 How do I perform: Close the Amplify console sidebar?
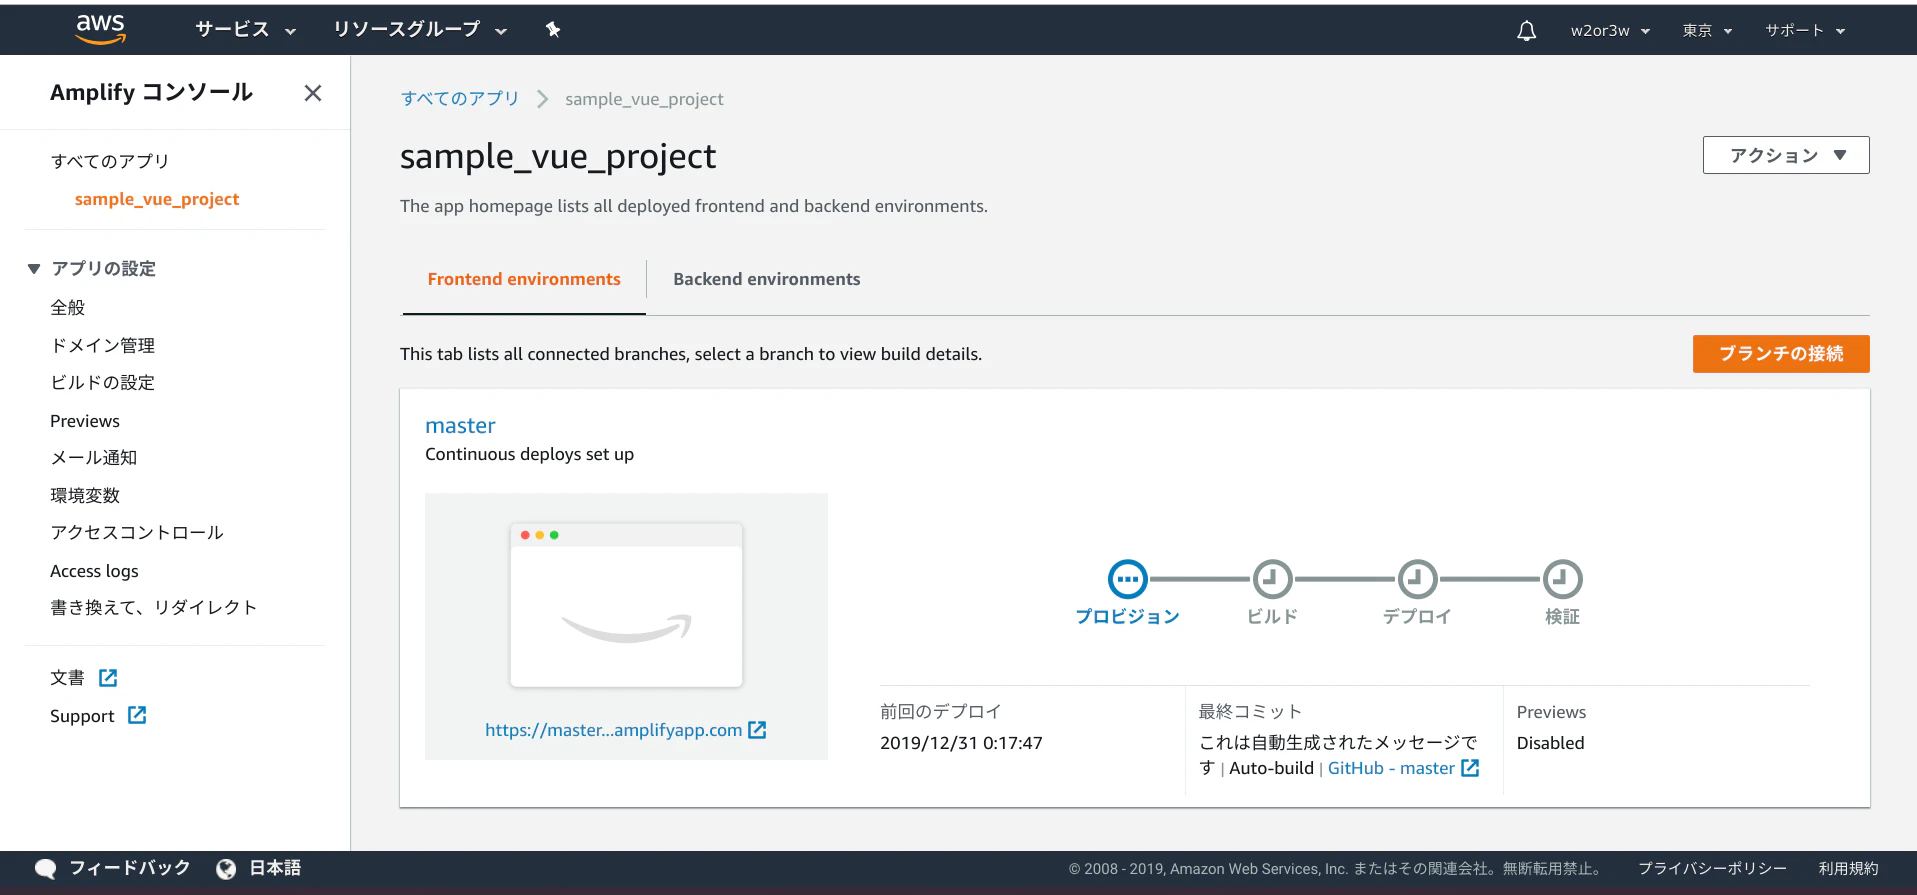pyautogui.click(x=313, y=93)
